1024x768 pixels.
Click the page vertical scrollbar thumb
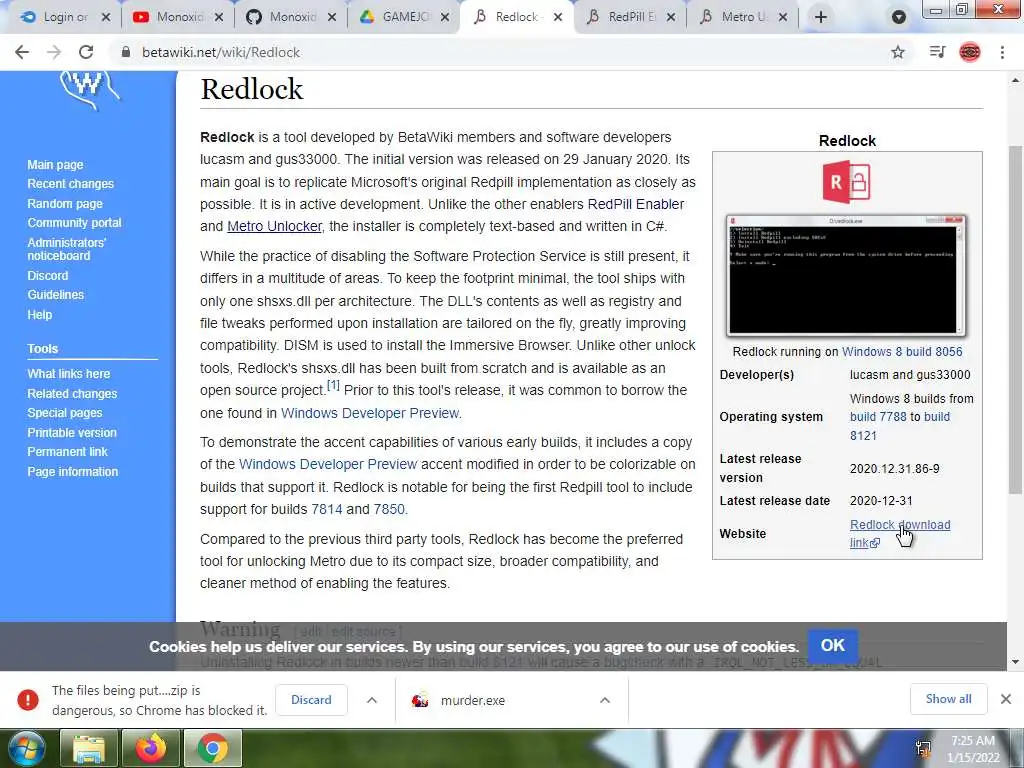1015,320
